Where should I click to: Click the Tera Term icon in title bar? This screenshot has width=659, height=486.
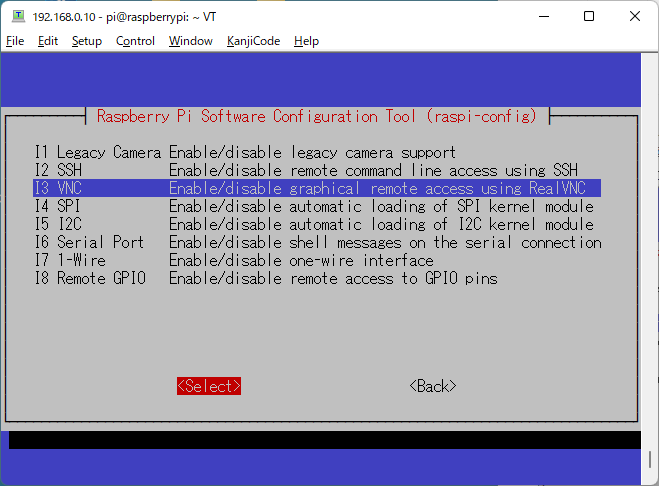coord(17,16)
